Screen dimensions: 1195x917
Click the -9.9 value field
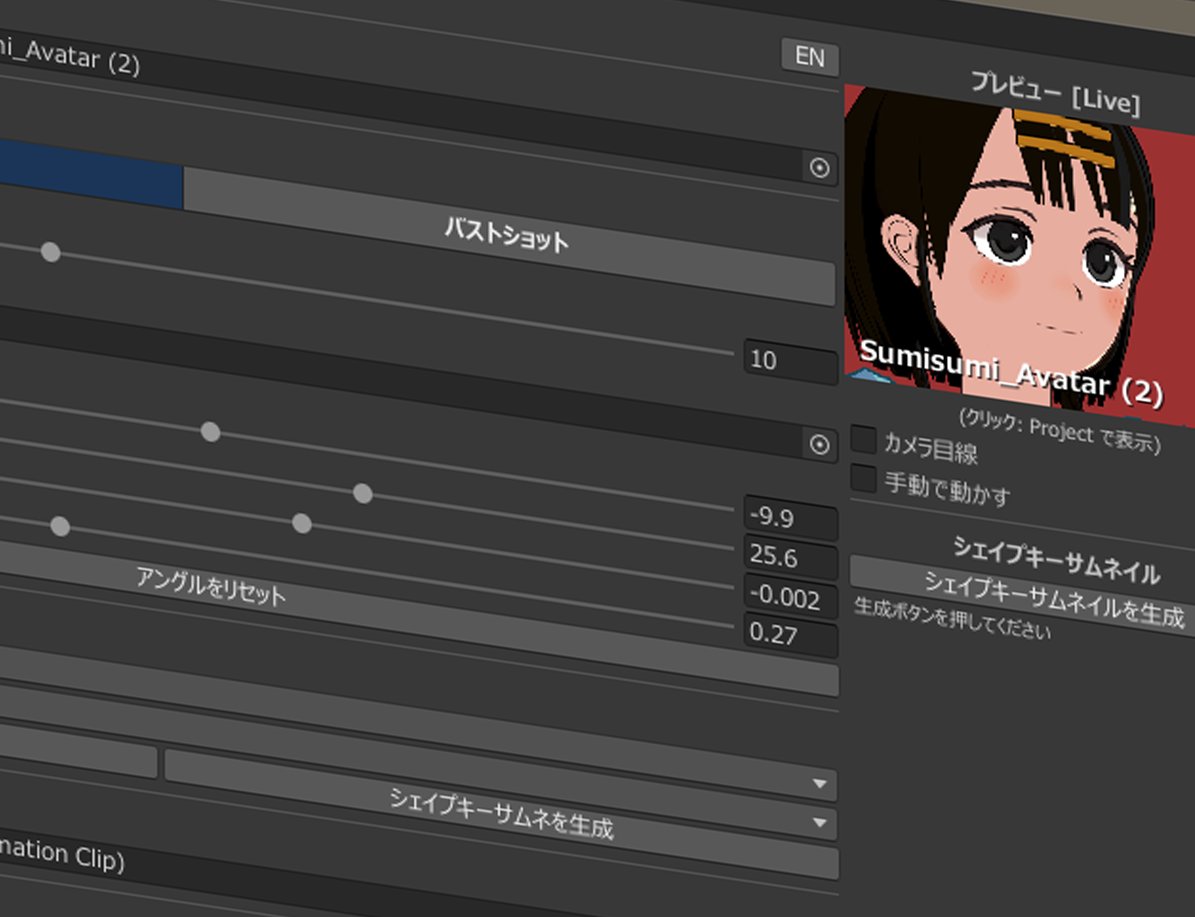pyautogui.click(x=790, y=517)
